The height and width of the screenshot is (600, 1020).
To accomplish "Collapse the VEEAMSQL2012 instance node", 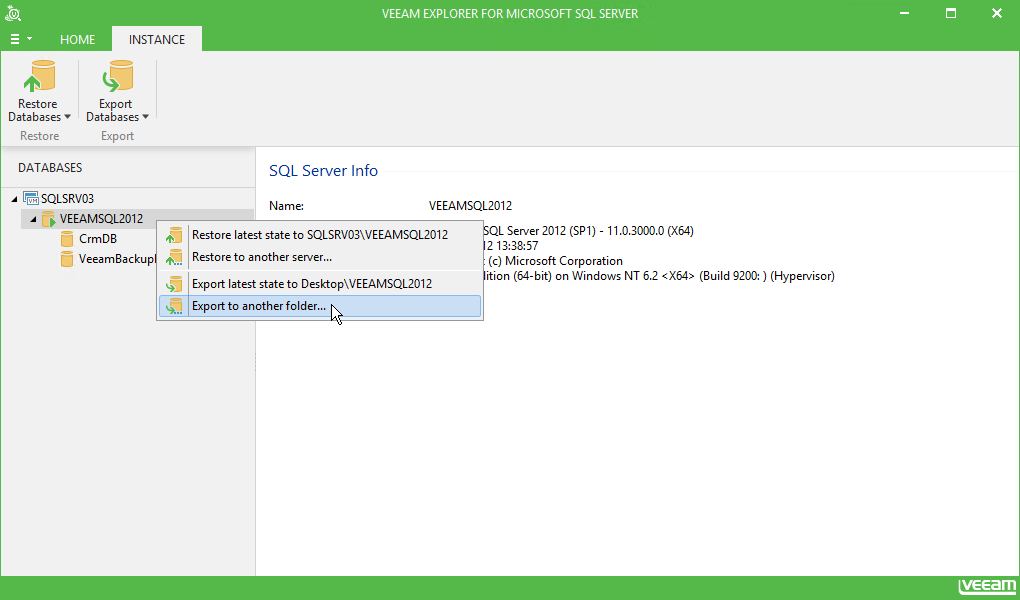I will click(x=33, y=219).
